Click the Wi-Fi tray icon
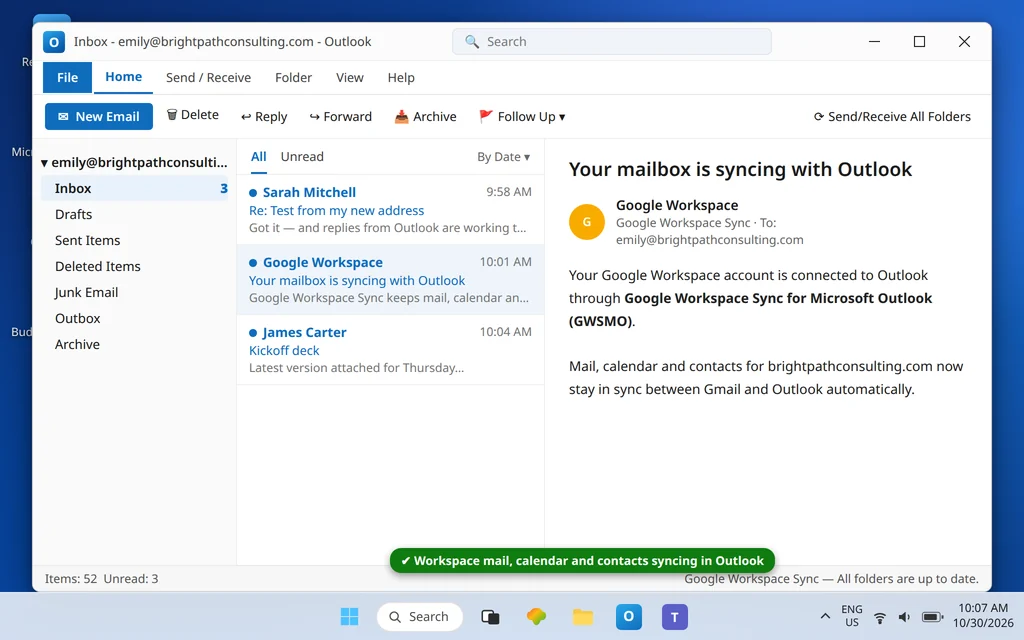Screen dimensions: 1024x640 pyautogui.click(x=880, y=617)
